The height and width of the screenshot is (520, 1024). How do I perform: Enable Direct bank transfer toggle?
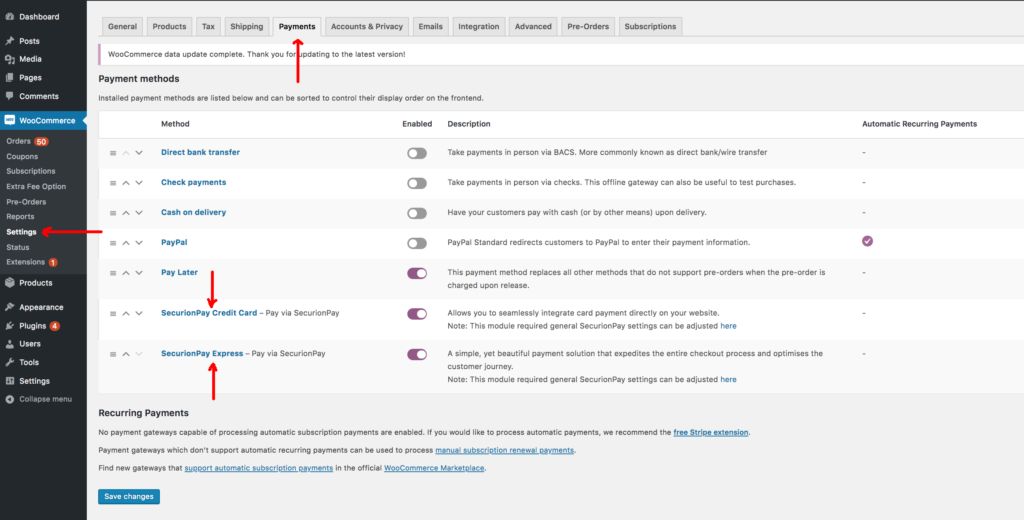417,153
